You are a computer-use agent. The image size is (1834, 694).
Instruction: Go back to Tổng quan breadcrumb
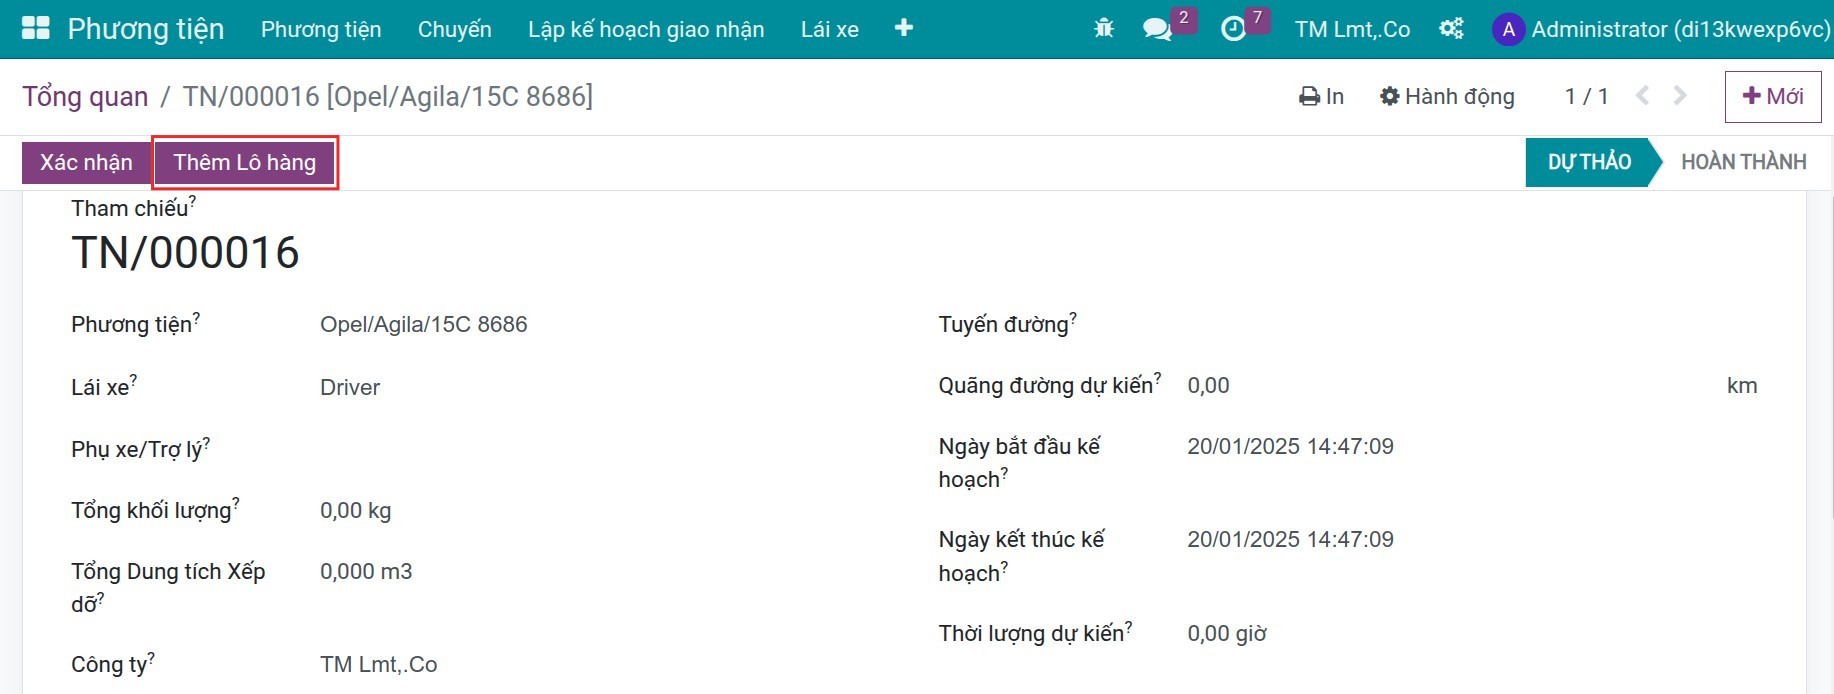click(x=85, y=96)
